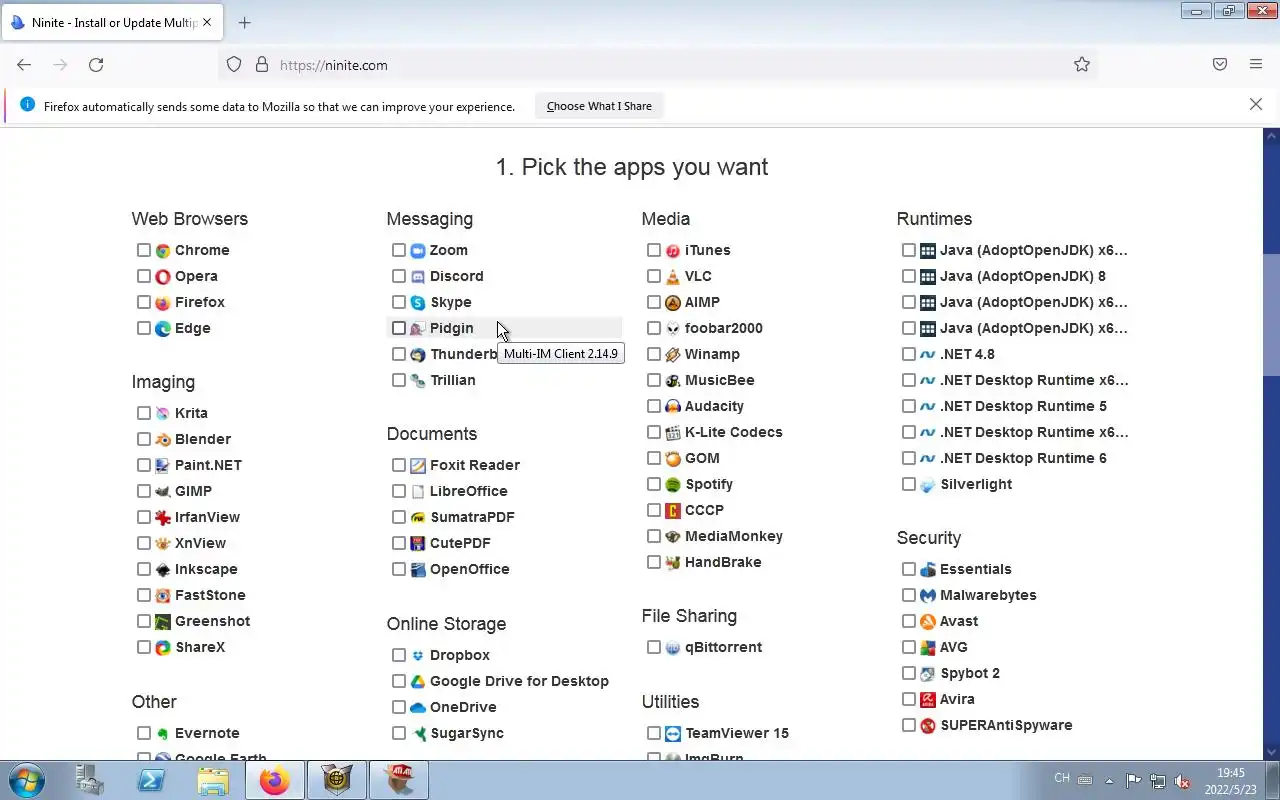Click the Audacity headphones icon
Screen dimensions: 1280x800
click(673, 406)
